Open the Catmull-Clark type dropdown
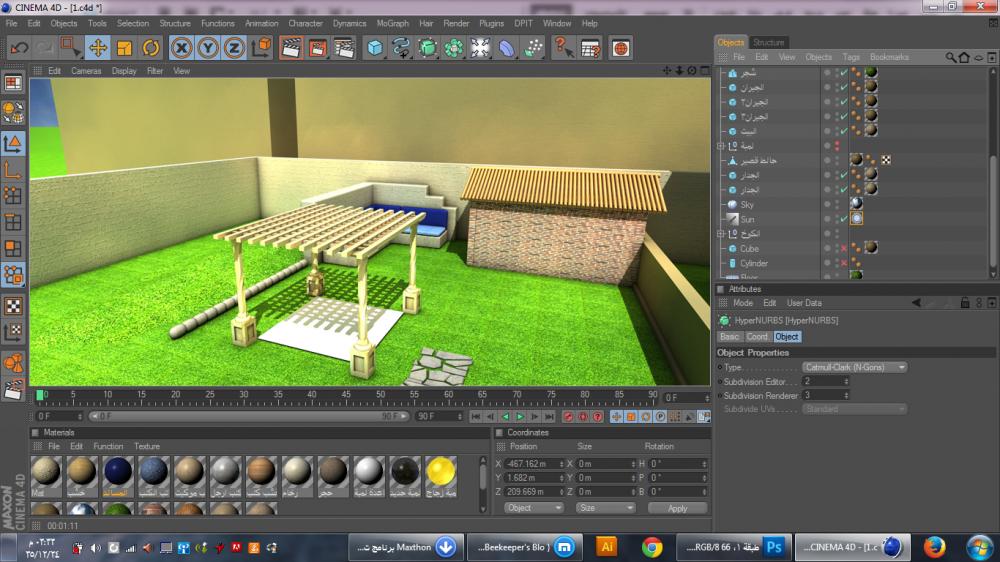Image resolution: width=1000 pixels, height=562 pixels. tap(854, 367)
